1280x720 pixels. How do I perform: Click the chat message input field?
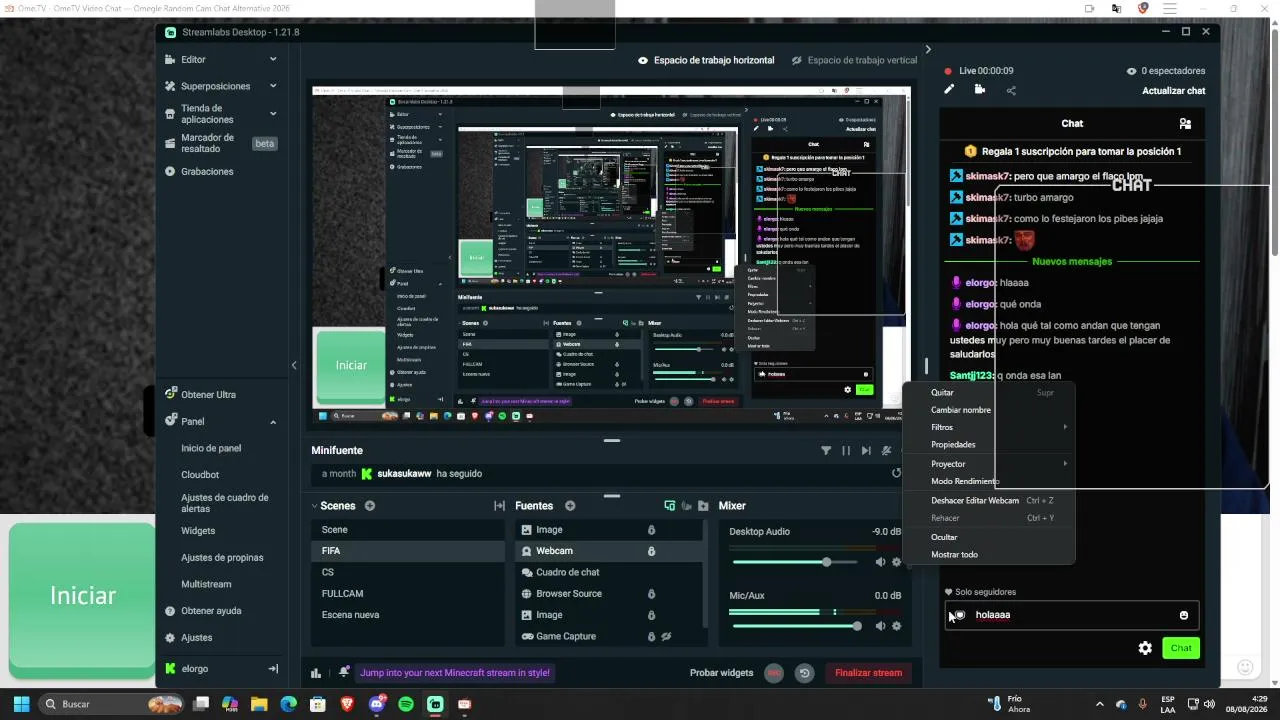pyautogui.click(x=1071, y=615)
